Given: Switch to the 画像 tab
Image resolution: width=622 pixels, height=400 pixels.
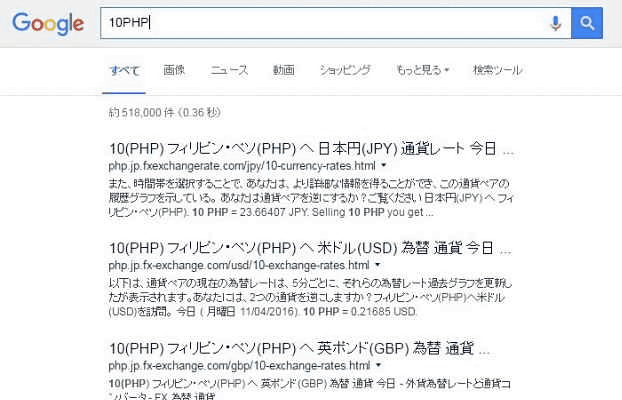Looking at the screenshot, I should 174,70.
